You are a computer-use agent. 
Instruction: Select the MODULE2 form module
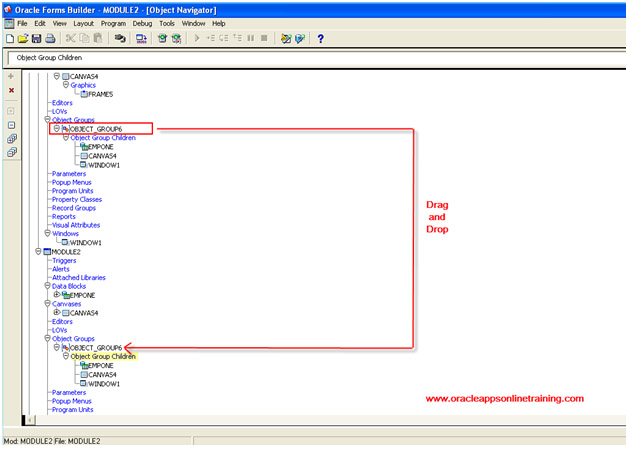click(66, 252)
